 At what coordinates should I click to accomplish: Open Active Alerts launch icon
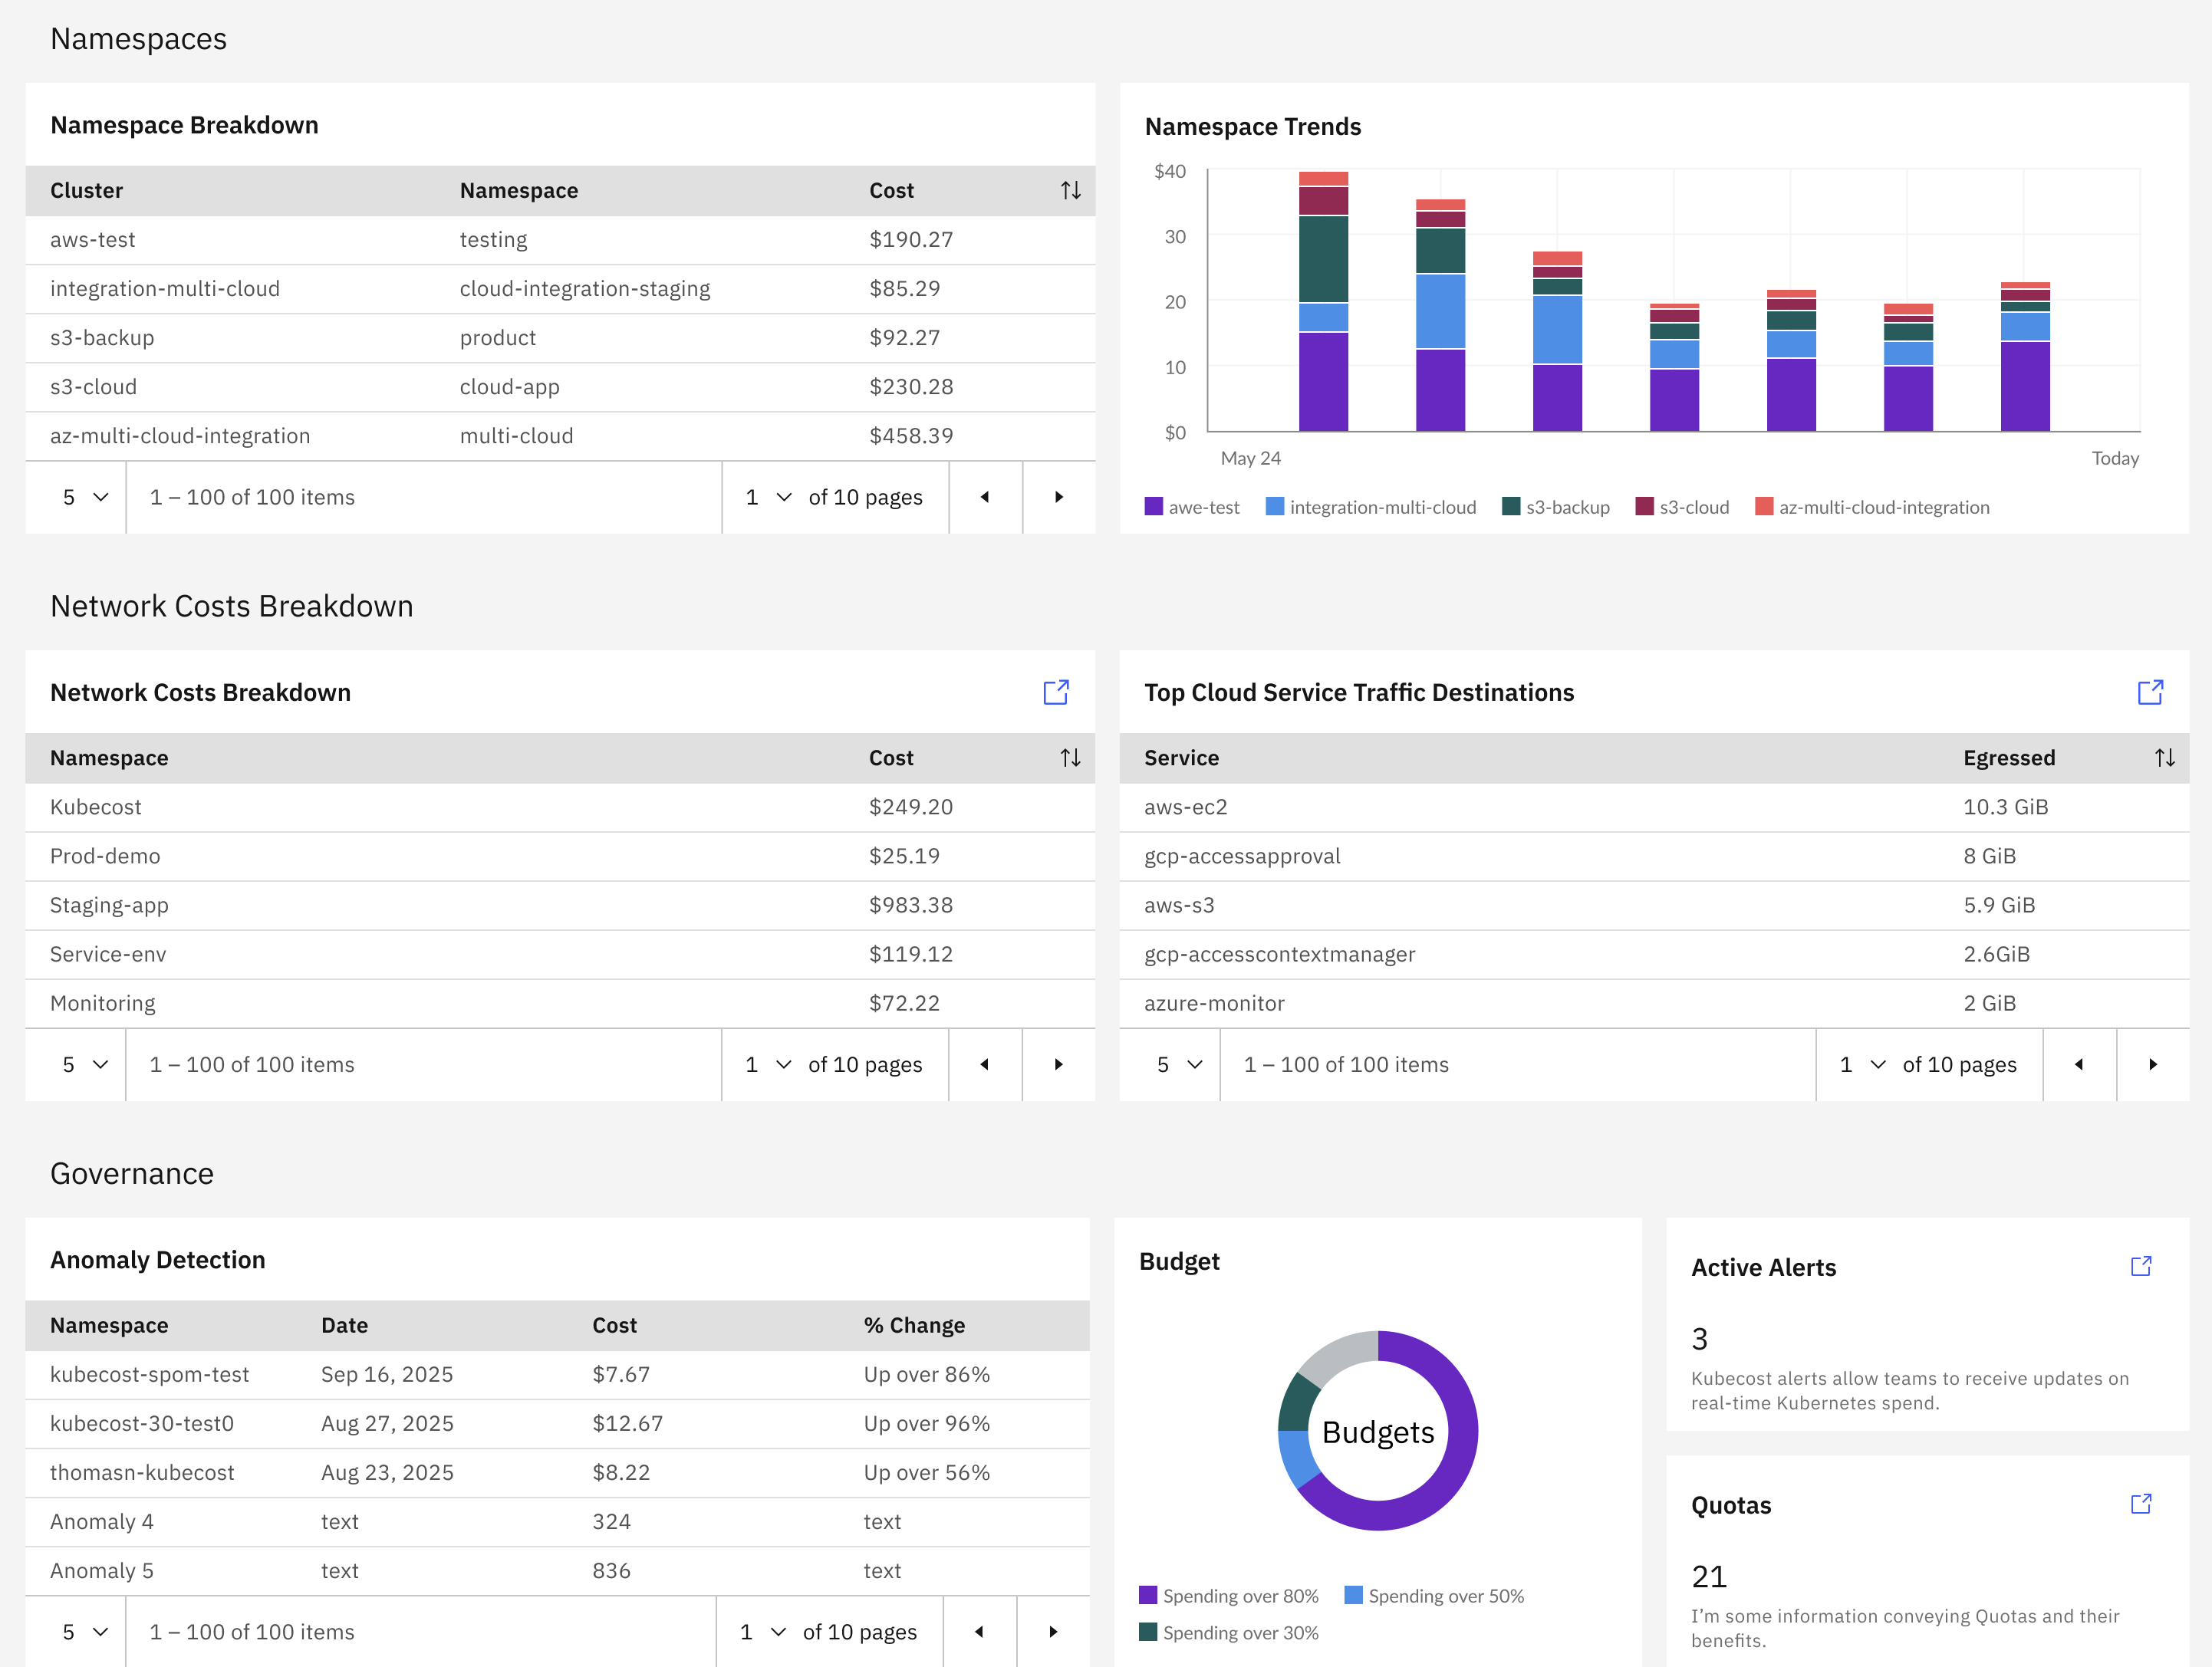point(2140,1266)
